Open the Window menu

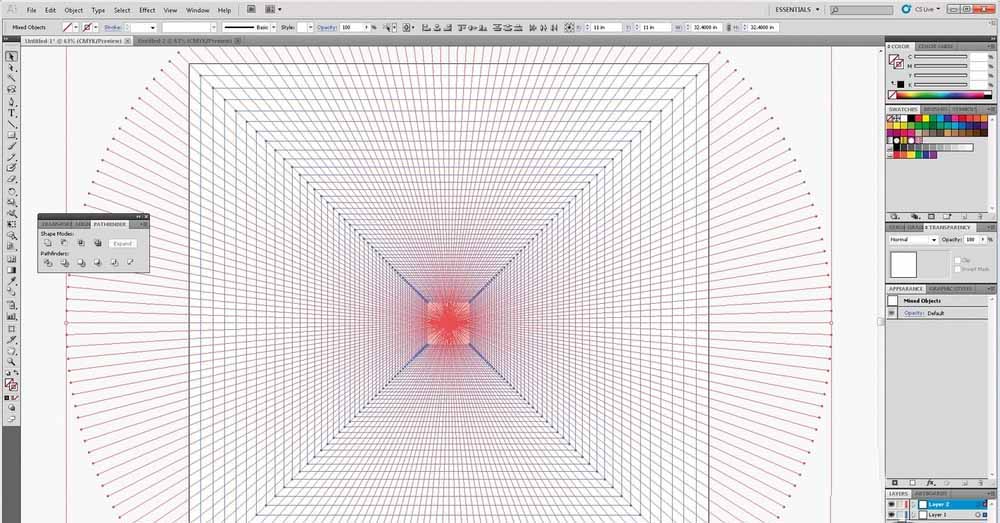click(197, 10)
